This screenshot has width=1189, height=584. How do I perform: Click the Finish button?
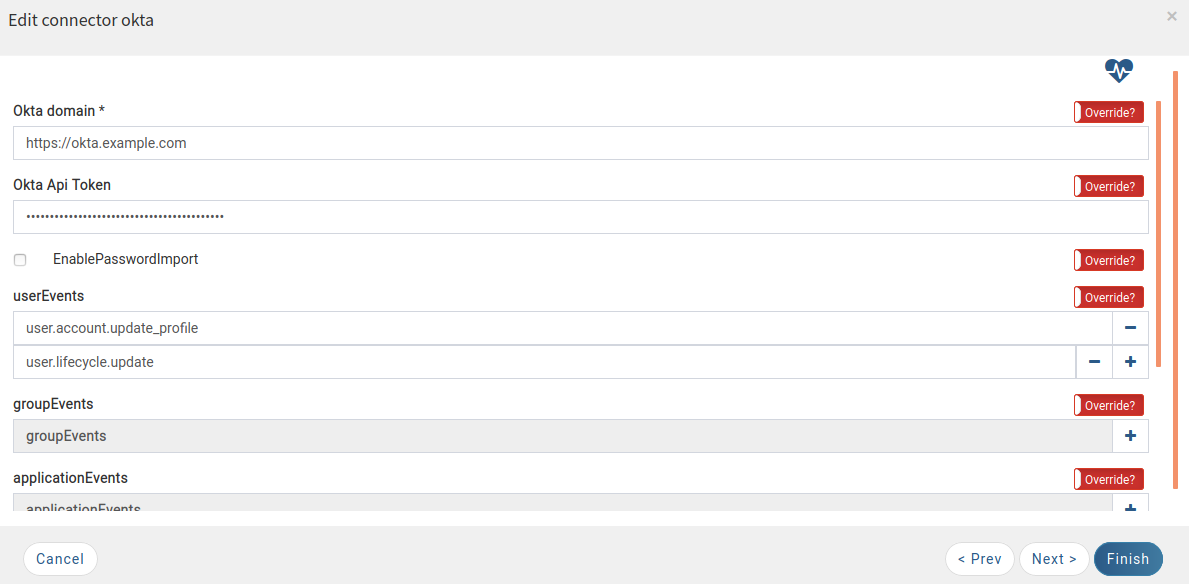pyautogui.click(x=1128, y=559)
